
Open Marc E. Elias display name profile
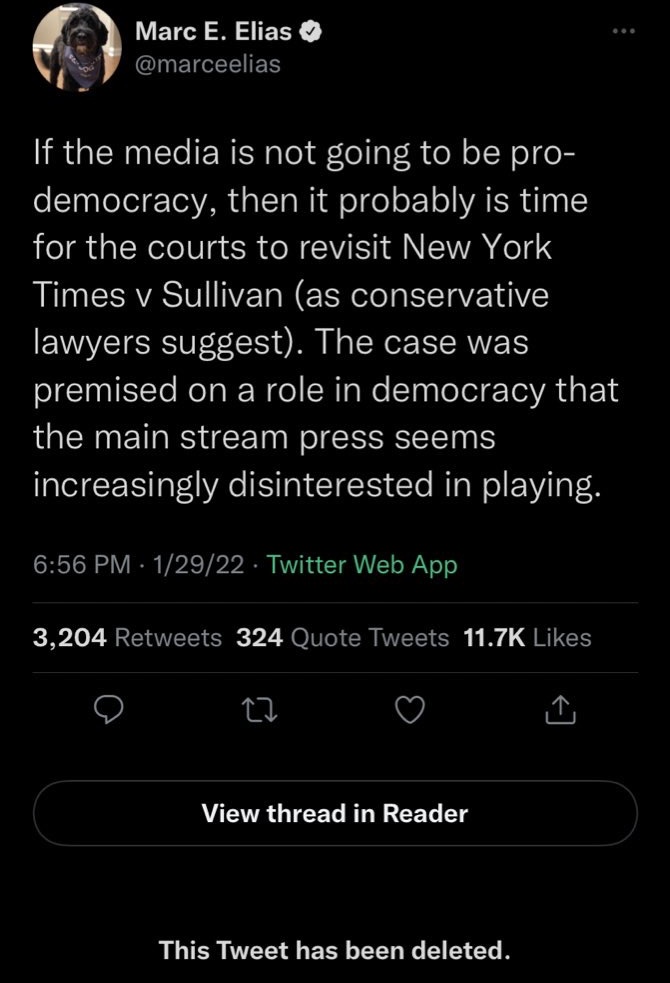click(213, 32)
